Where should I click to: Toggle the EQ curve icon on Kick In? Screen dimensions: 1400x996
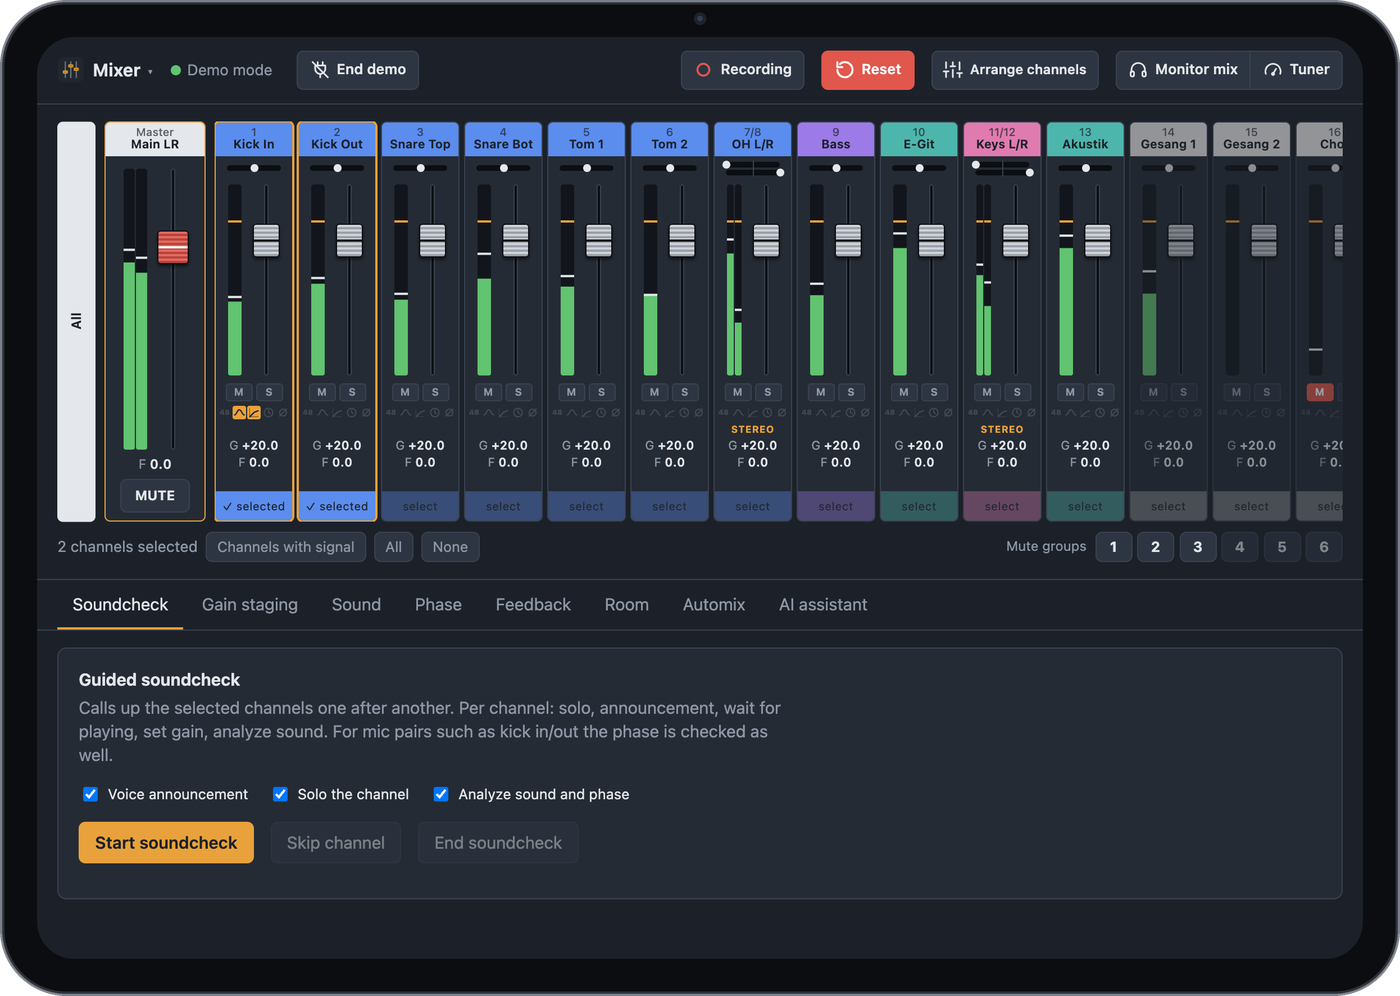(x=239, y=413)
